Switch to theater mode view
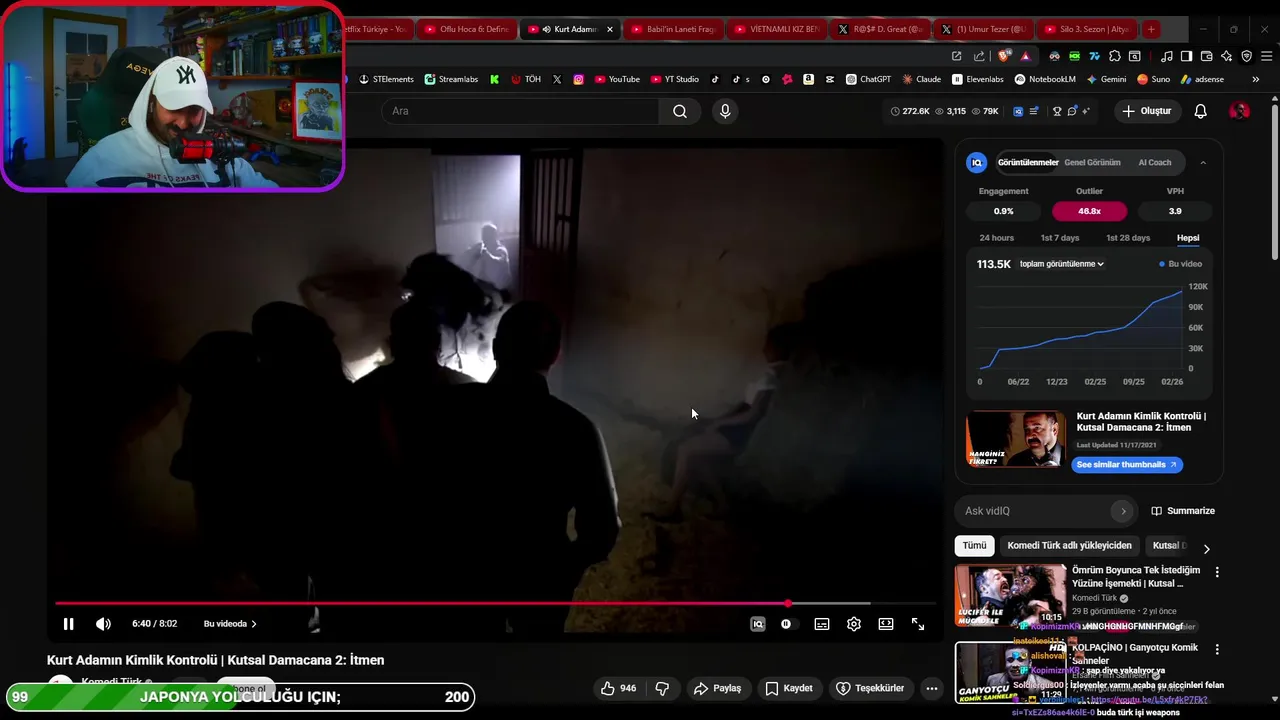 [886, 624]
